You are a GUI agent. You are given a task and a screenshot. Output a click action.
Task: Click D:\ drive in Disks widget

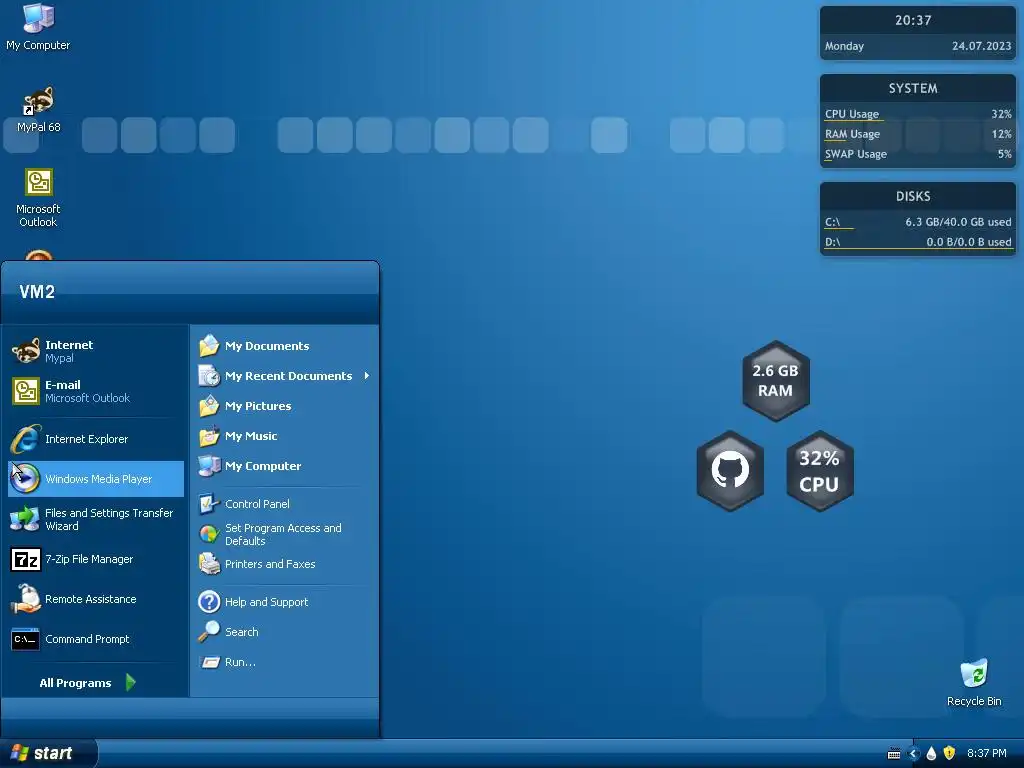tap(918, 242)
